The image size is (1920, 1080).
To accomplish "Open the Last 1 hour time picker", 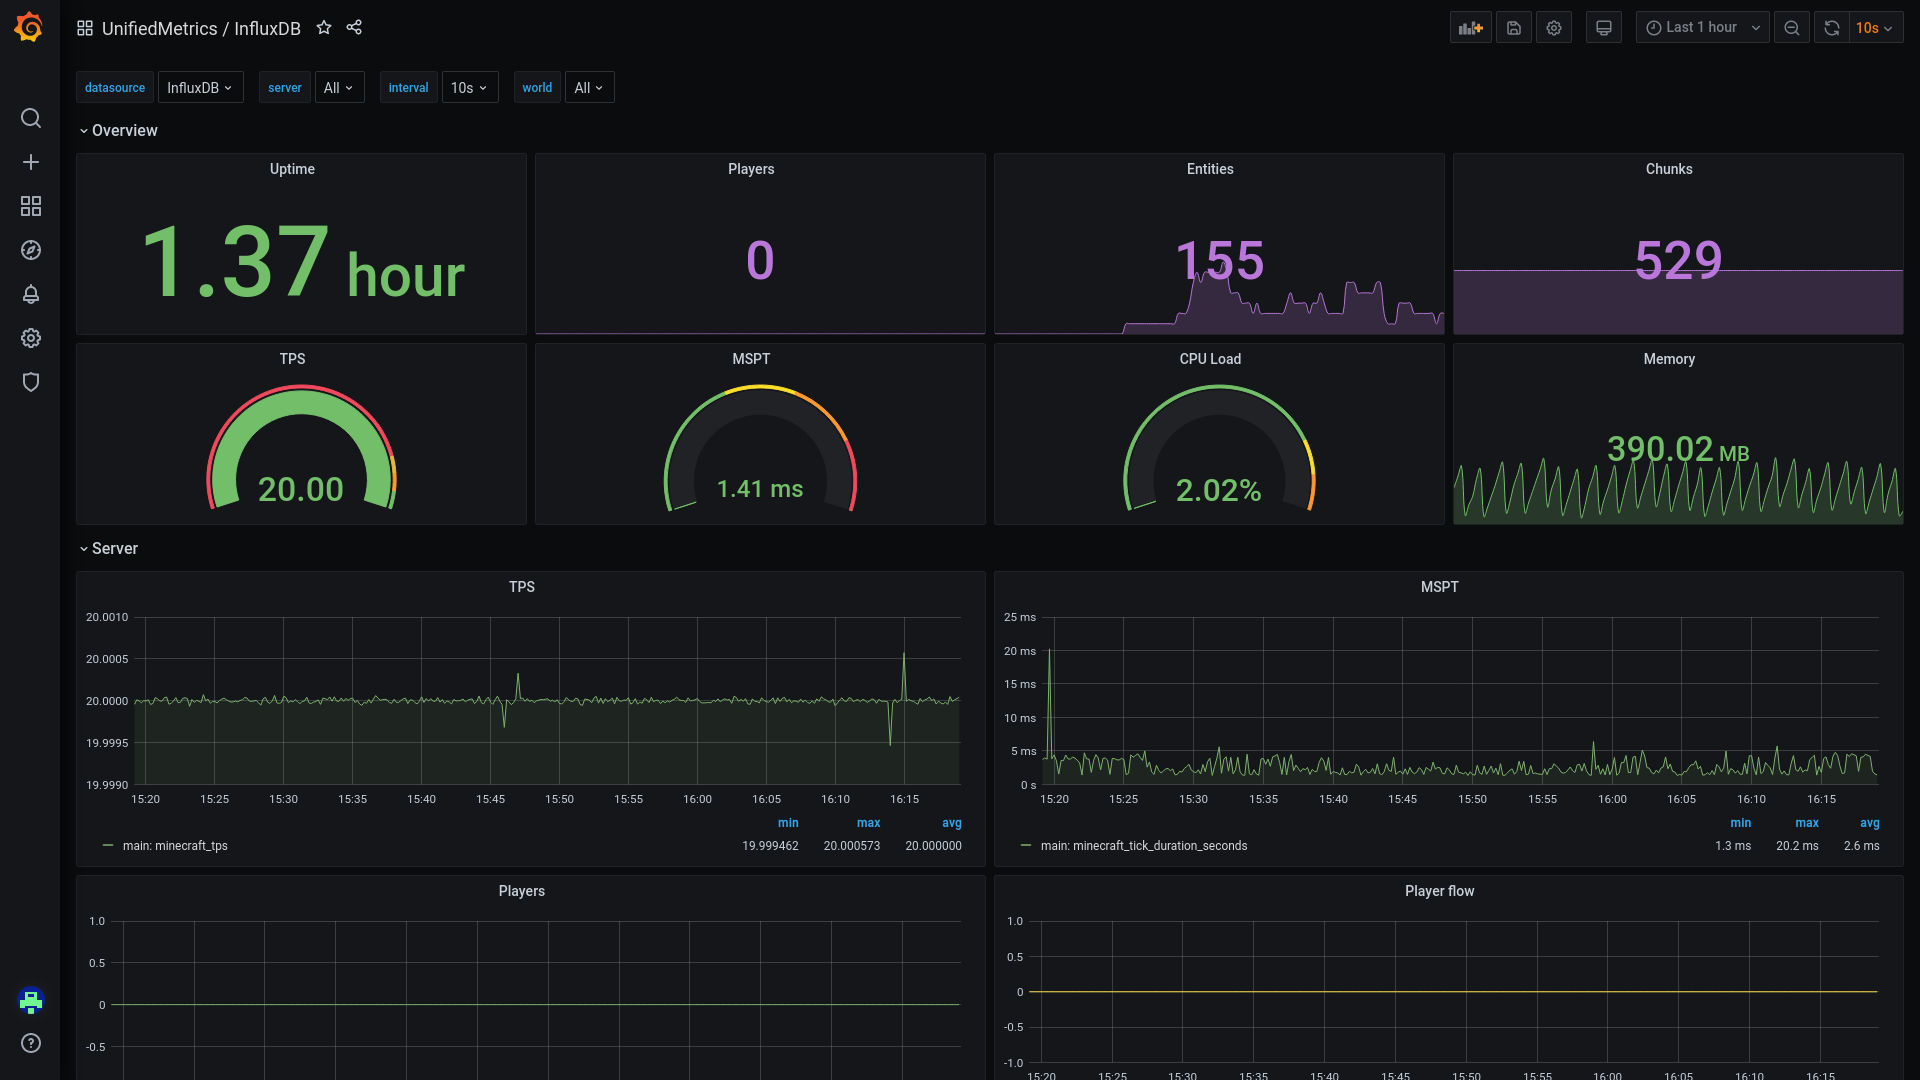I will point(1702,28).
